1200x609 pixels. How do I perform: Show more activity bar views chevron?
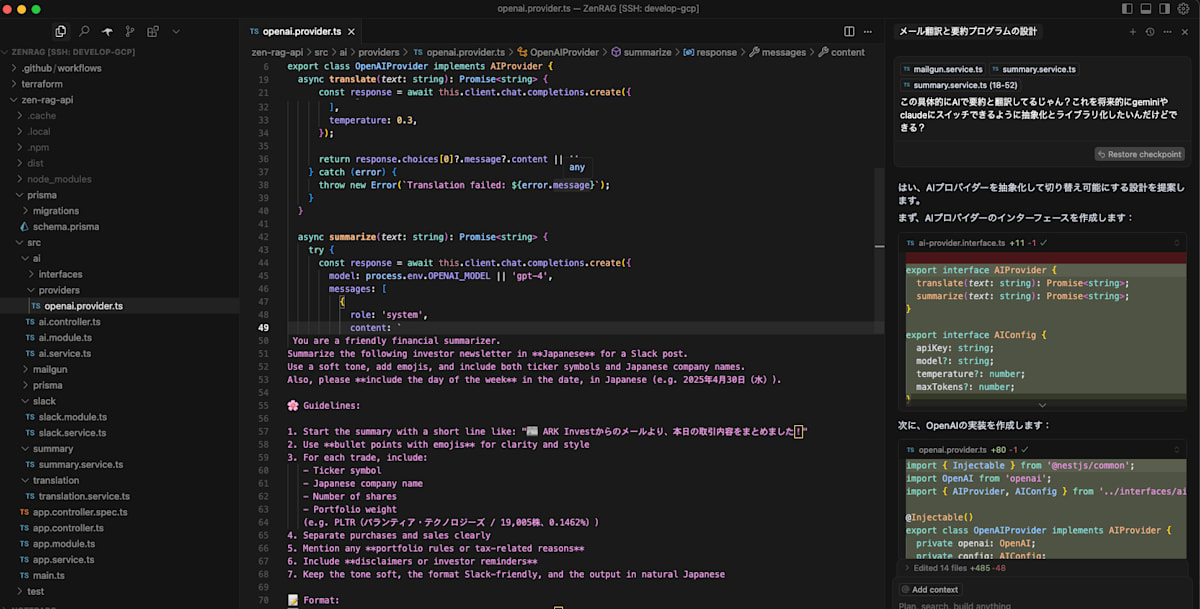click(176, 32)
